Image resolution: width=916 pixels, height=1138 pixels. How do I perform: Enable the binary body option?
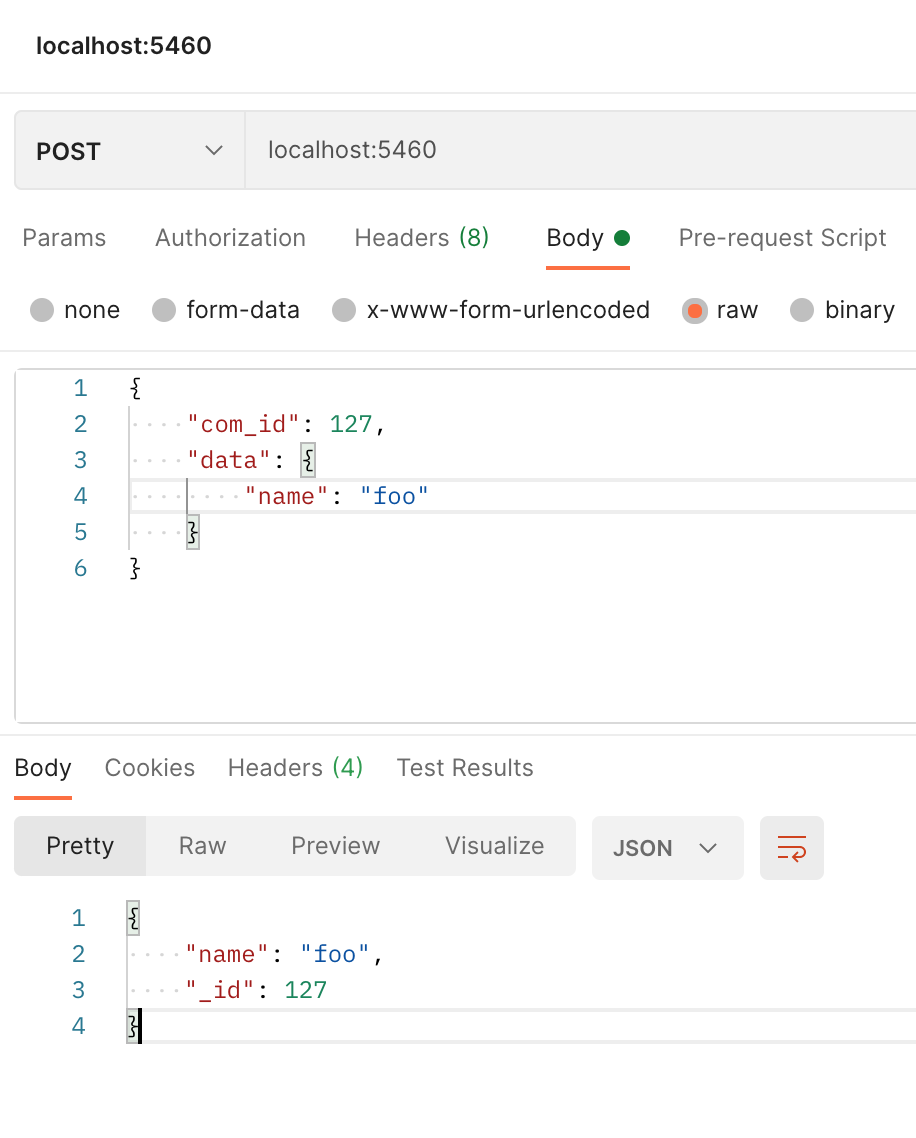tap(802, 311)
